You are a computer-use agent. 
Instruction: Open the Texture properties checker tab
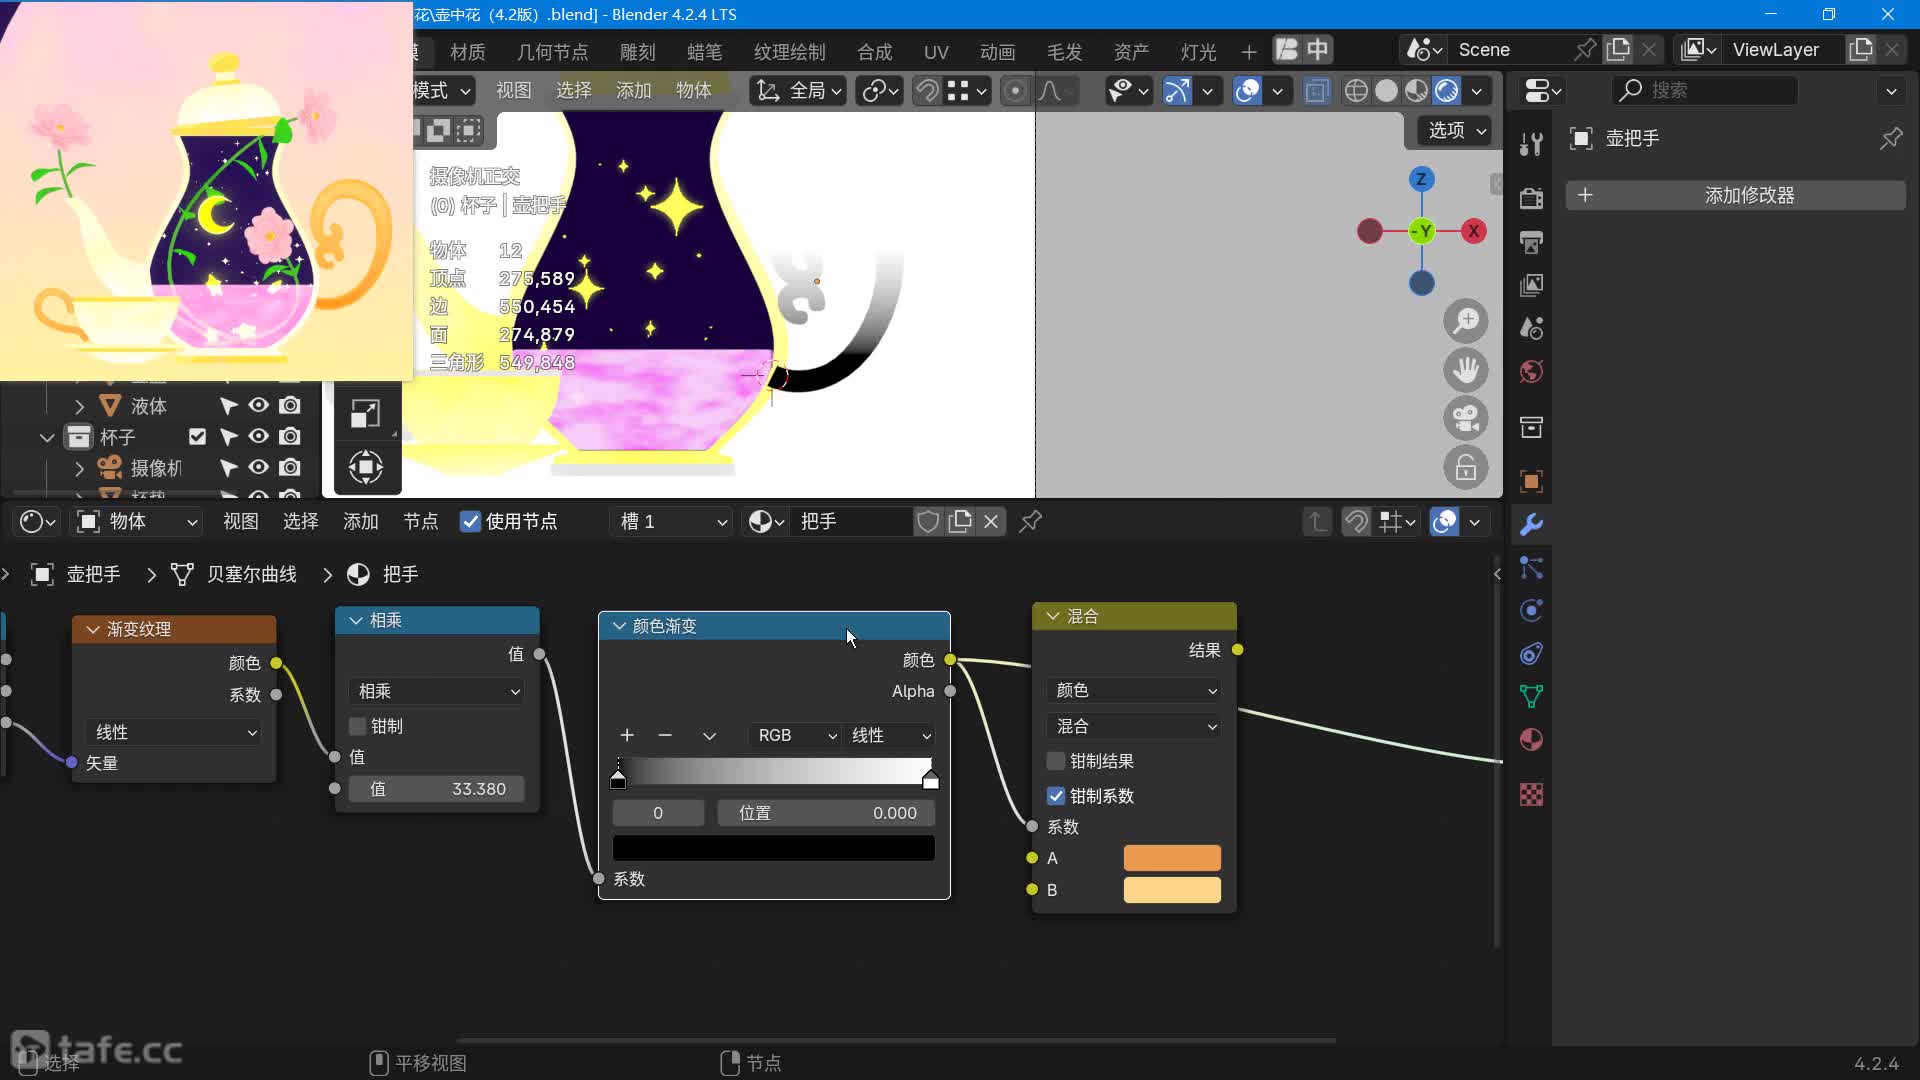(1531, 795)
